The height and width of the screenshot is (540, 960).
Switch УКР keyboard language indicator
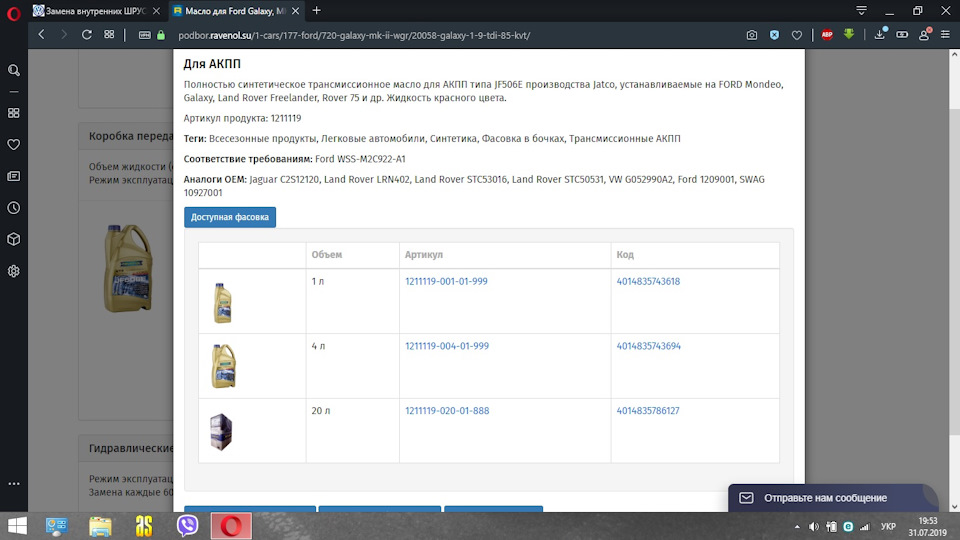pyautogui.click(x=888, y=527)
